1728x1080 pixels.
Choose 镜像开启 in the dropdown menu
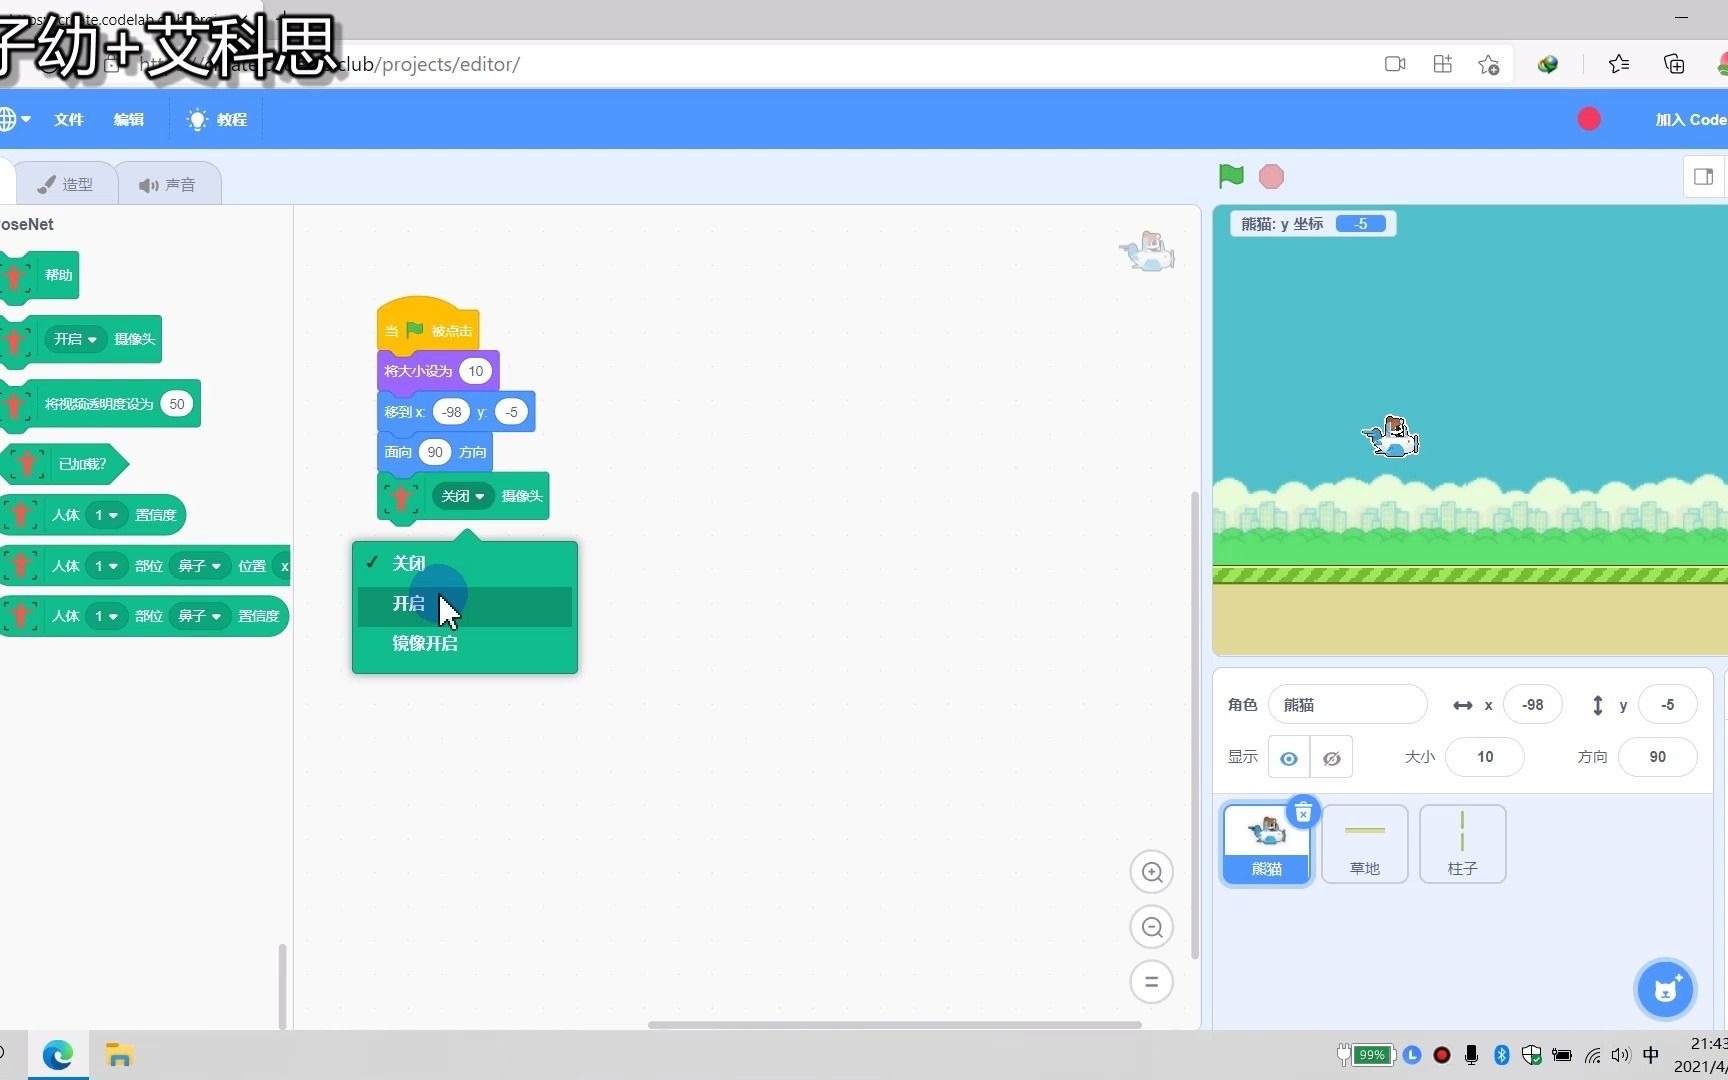465,643
